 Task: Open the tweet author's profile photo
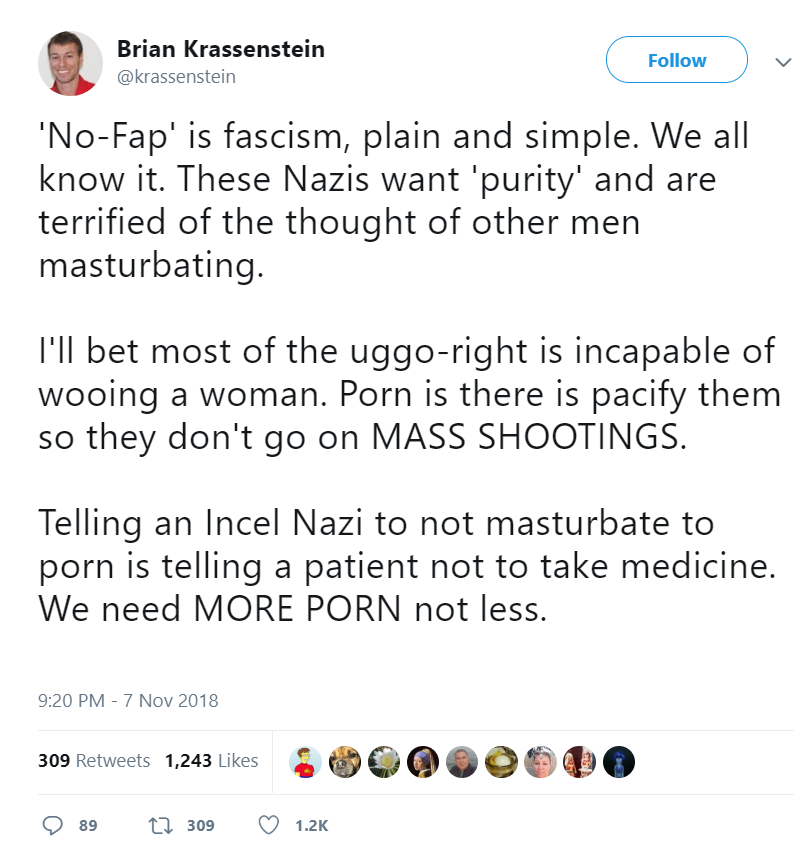(70, 62)
